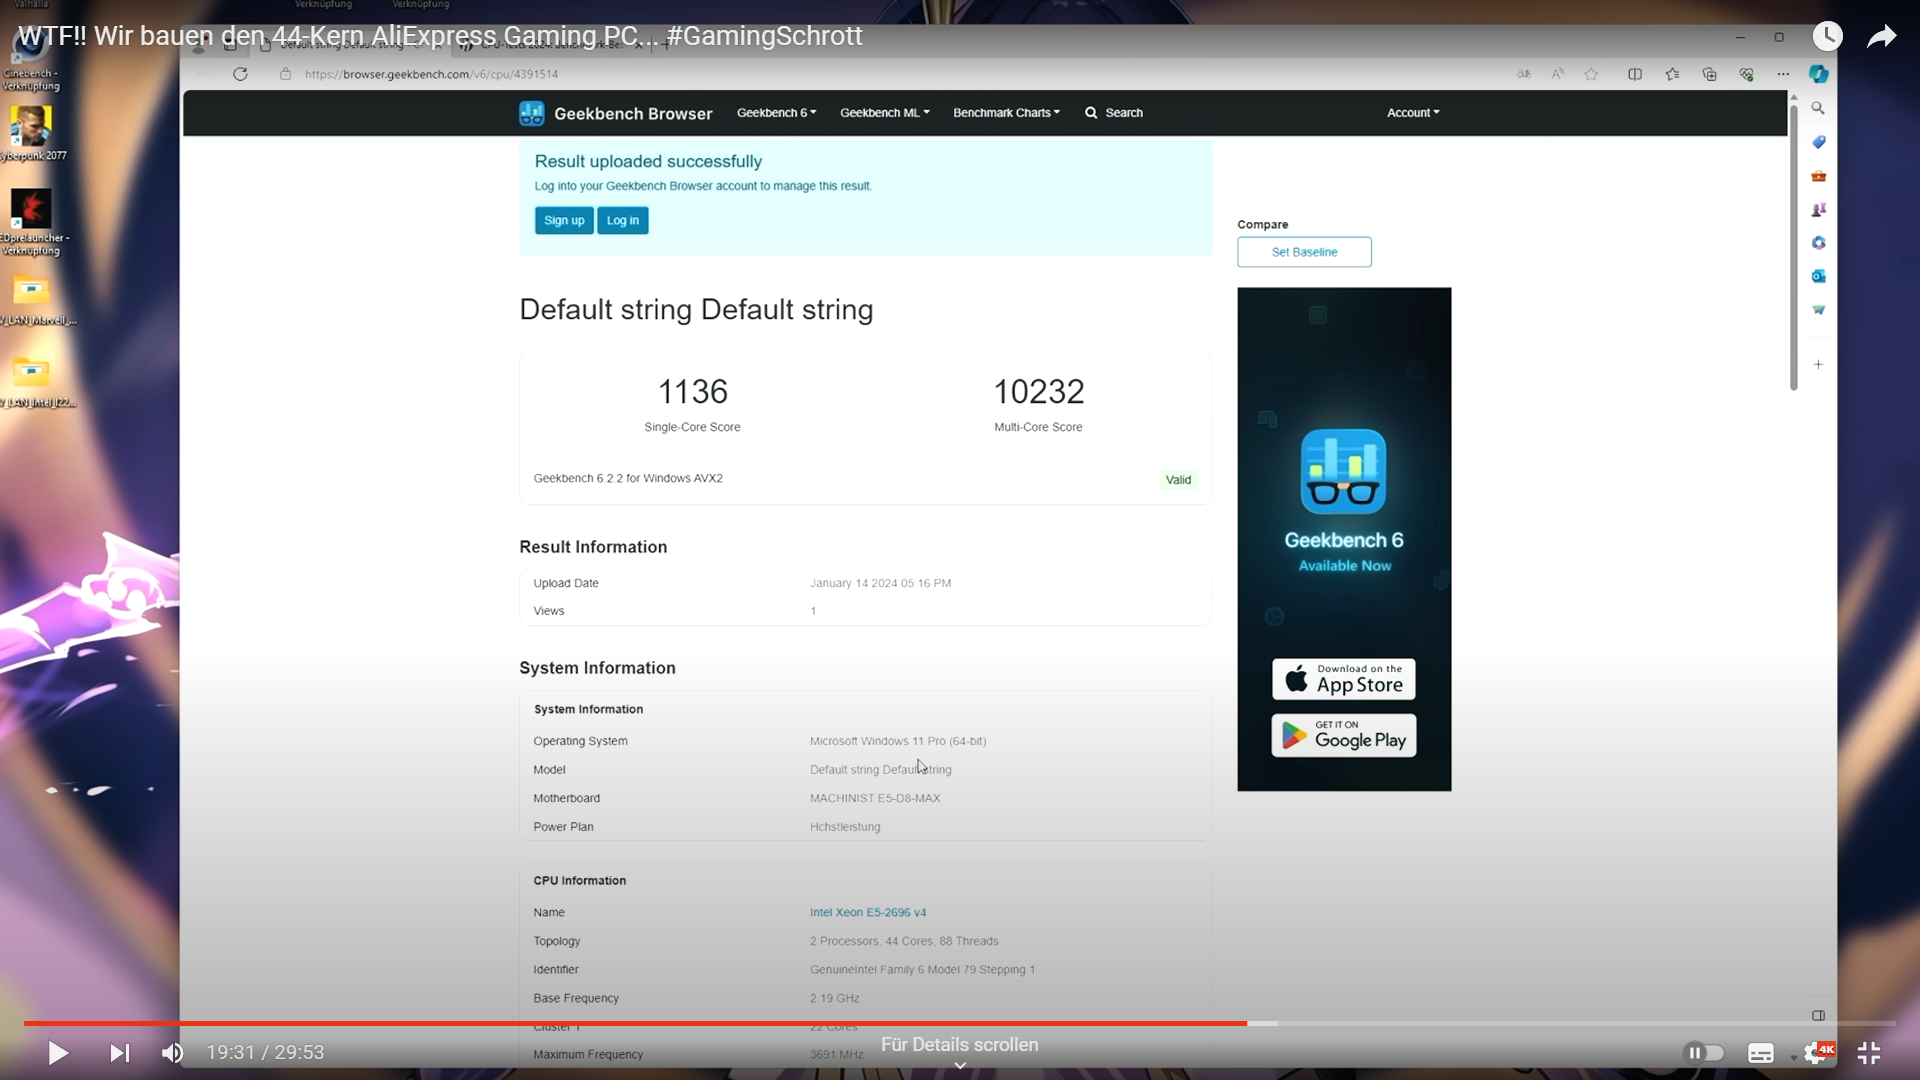The height and width of the screenshot is (1080, 1920).
Task: Open the Outlook sidebar icon
Action: click(1819, 276)
